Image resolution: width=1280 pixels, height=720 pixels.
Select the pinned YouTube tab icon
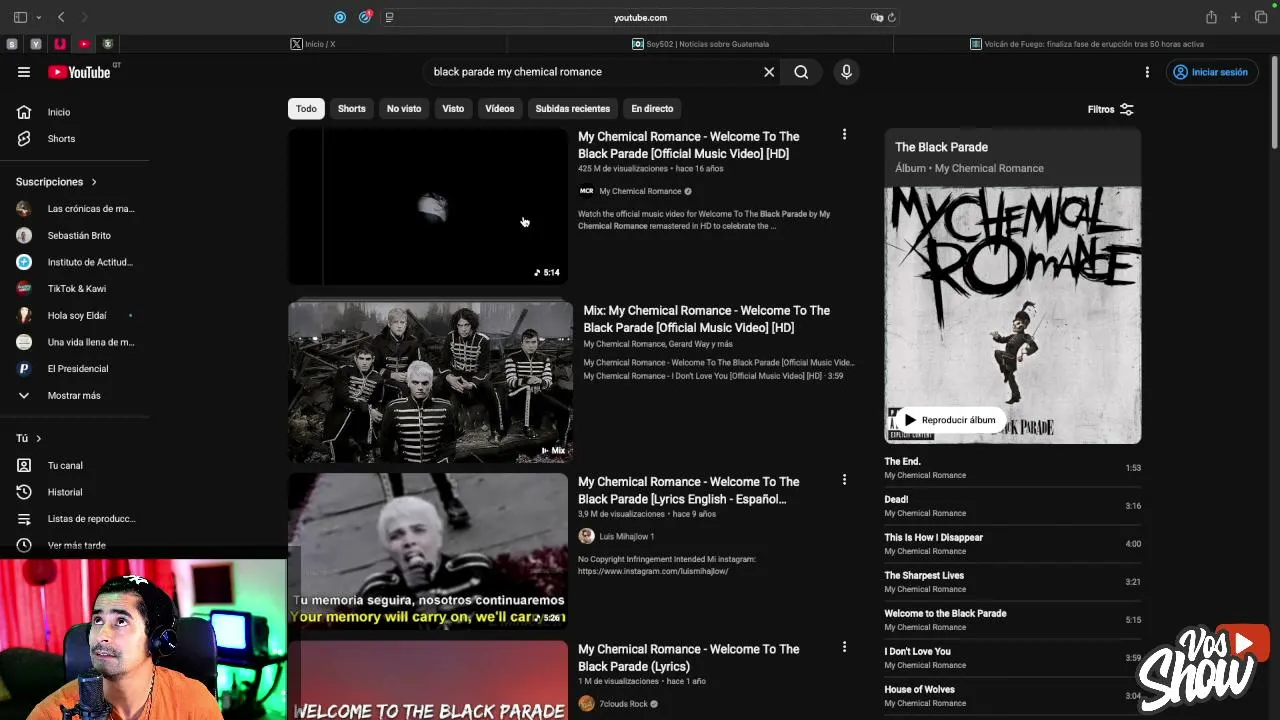click(x=84, y=44)
